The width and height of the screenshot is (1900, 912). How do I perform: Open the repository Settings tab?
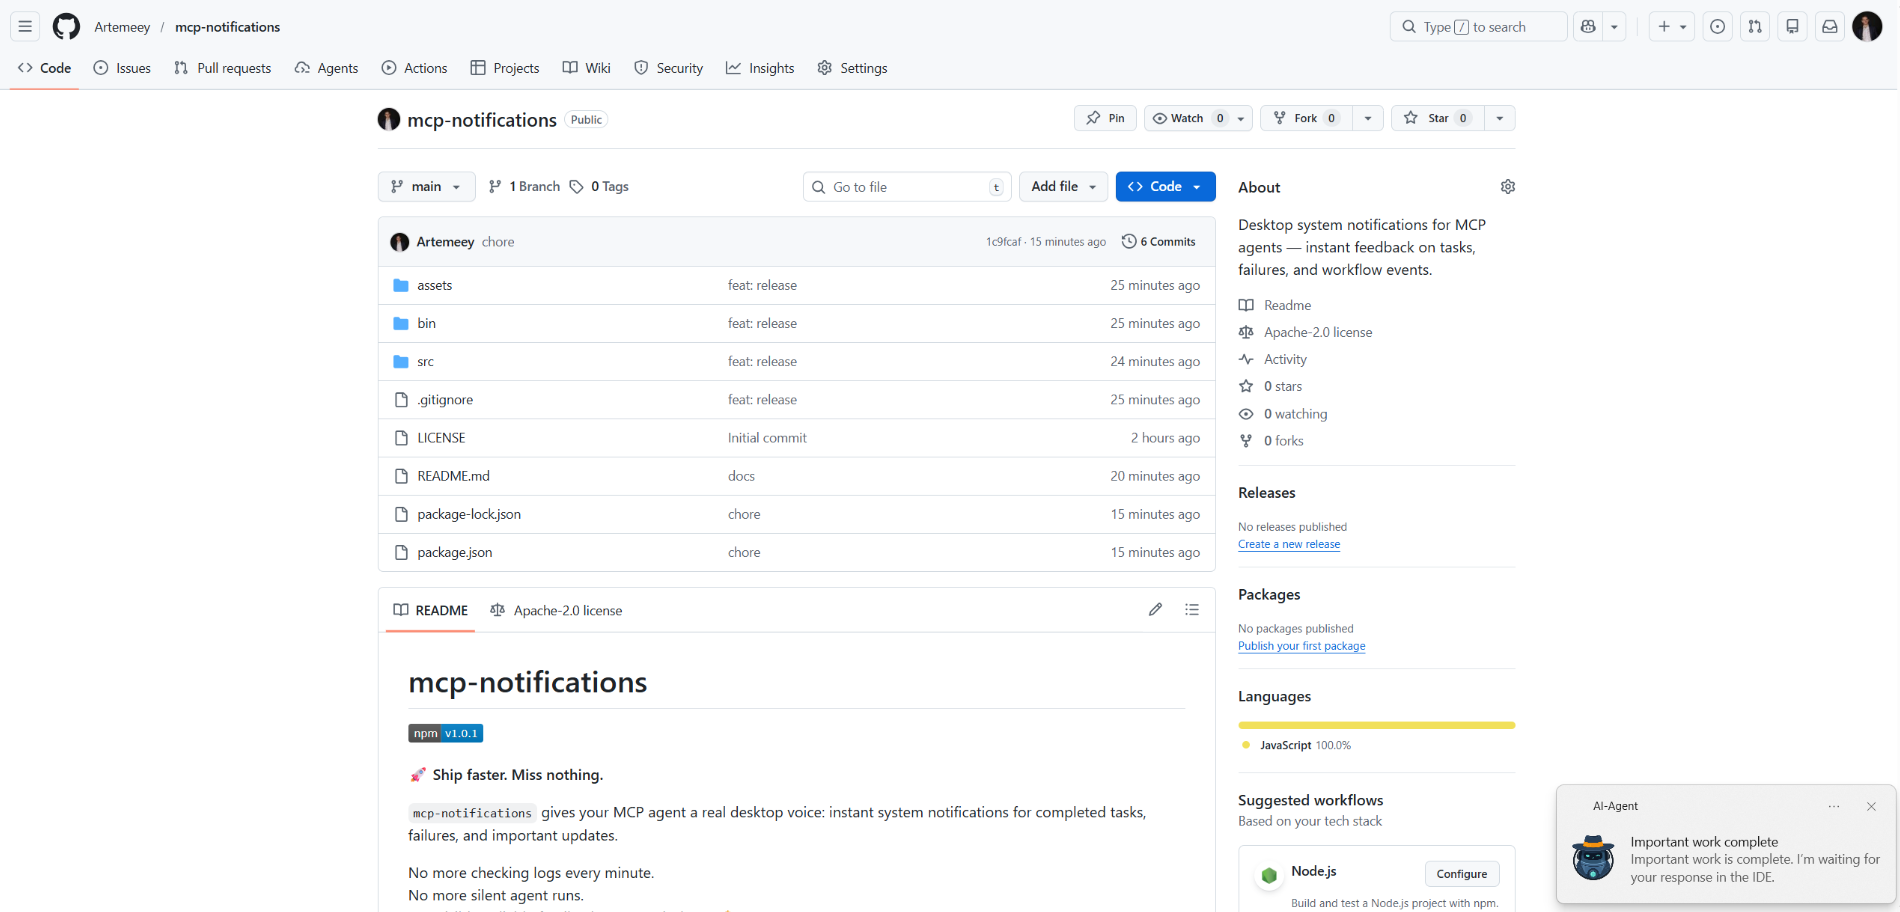coord(852,68)
